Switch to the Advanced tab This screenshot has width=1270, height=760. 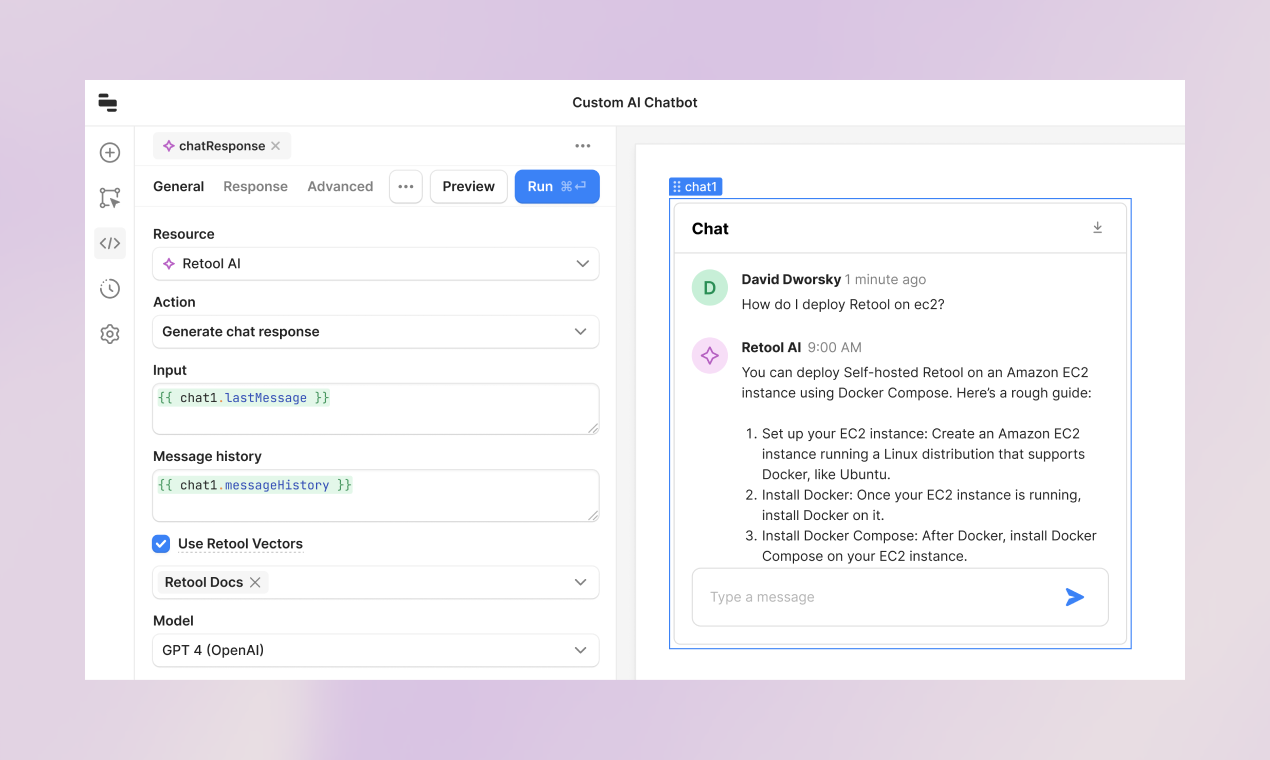[340, 187]
